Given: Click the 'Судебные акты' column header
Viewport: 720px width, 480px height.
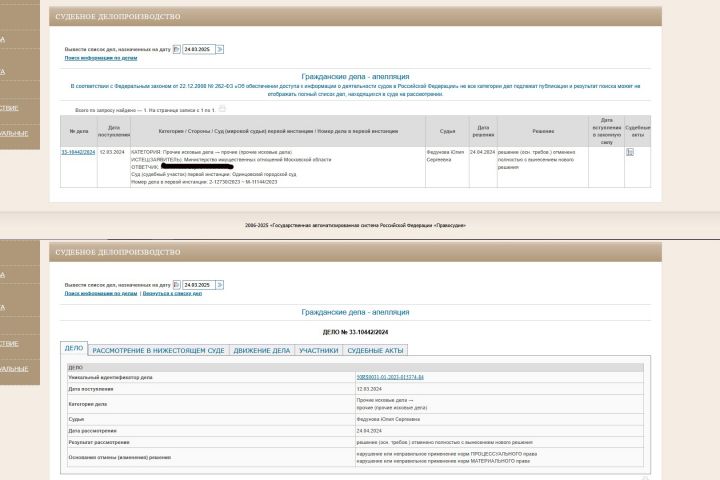Looking at the screenshot, I should pyautogui.click(x=638, y=131).
